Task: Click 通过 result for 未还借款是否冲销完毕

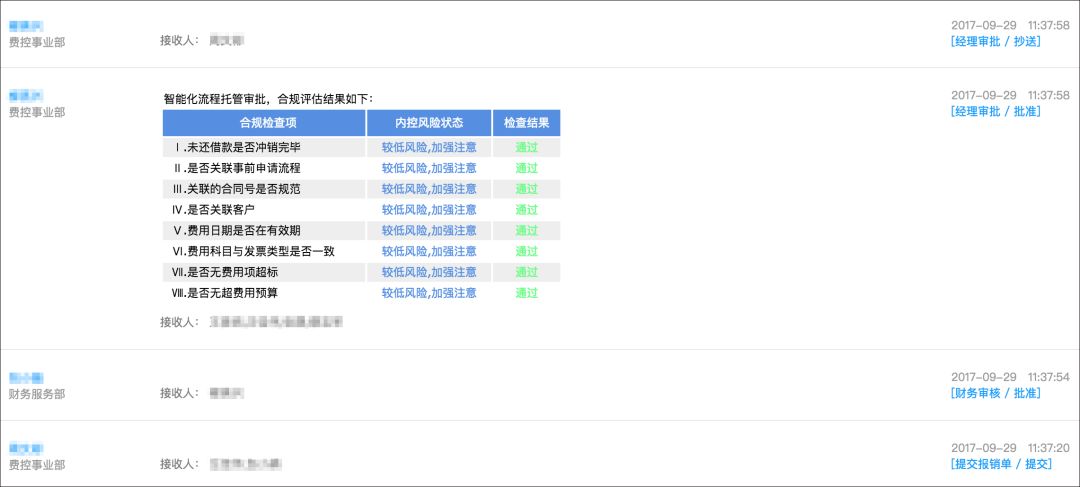Action: click(x=526, y=147)
